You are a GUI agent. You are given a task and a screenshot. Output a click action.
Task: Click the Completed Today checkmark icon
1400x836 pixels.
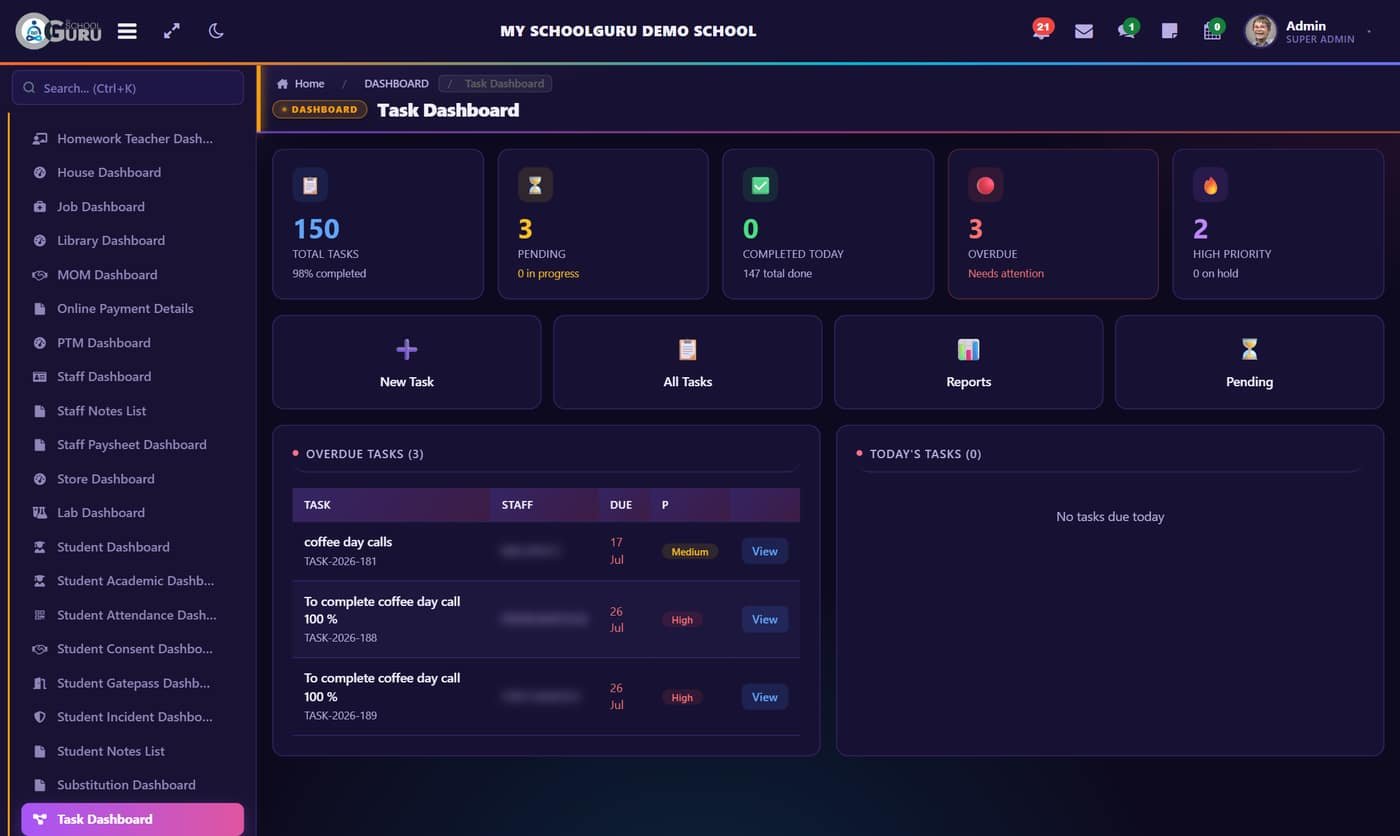760,185
